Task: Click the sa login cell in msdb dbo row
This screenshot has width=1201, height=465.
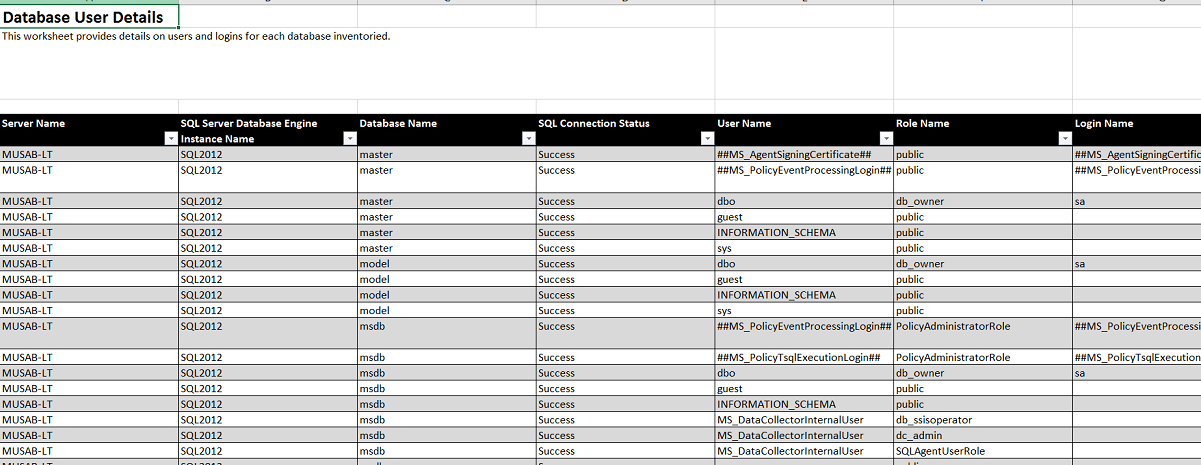Action: click(x=1137, y=373)
